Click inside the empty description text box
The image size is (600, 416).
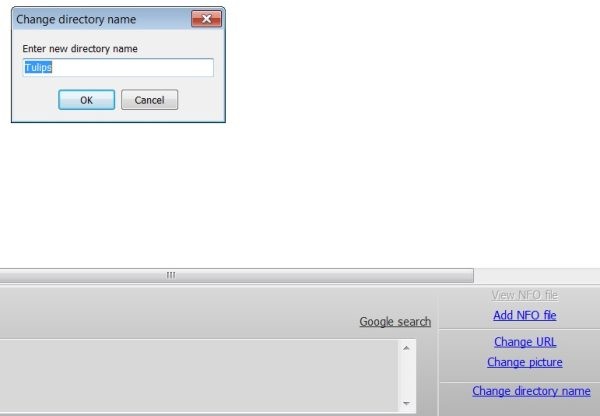coord(200,376)
